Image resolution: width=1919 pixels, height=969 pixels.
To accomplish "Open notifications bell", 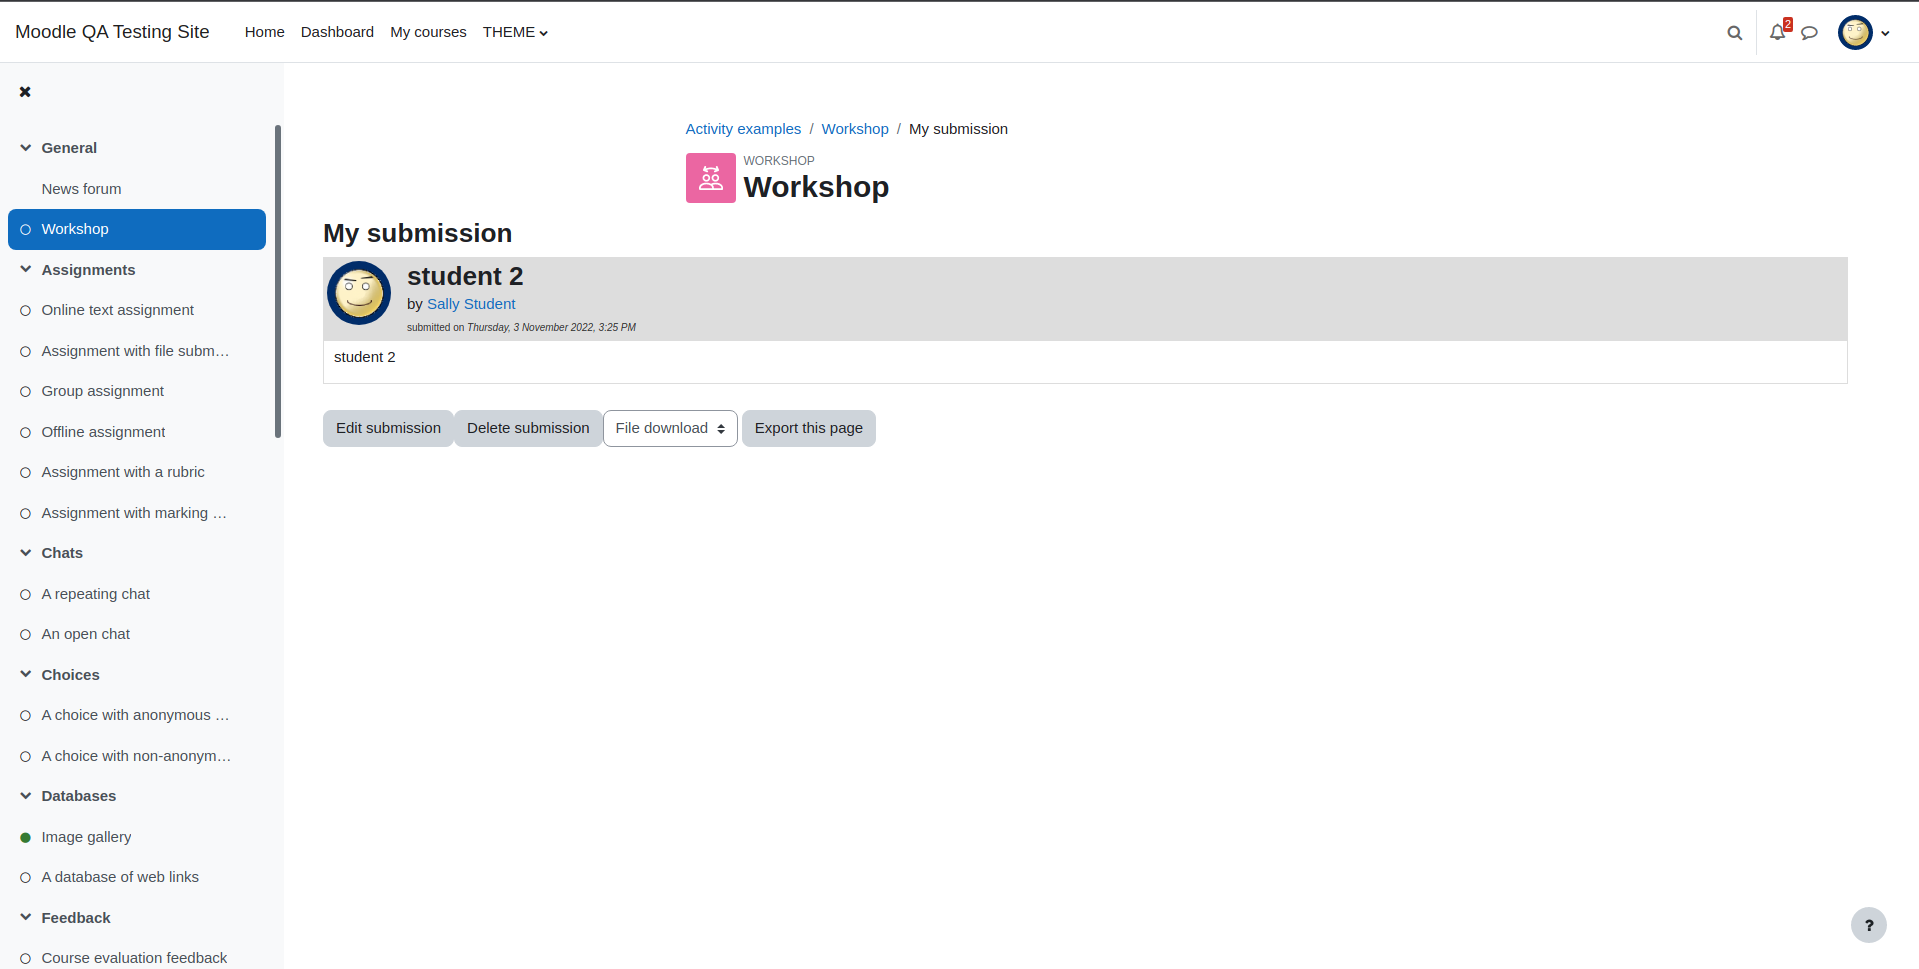I will [1778, 32].
